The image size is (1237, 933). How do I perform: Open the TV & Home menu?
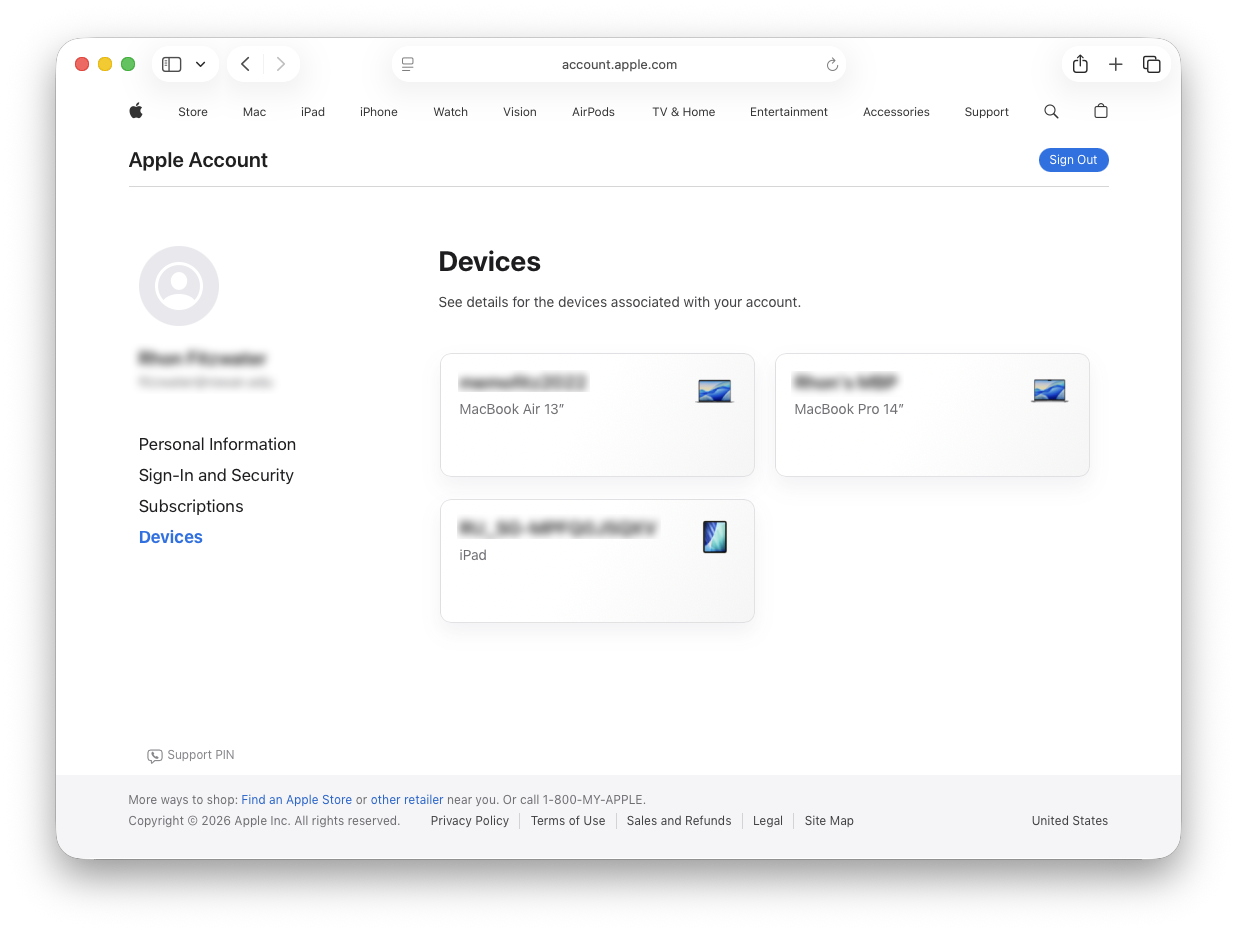click(684, 112)
